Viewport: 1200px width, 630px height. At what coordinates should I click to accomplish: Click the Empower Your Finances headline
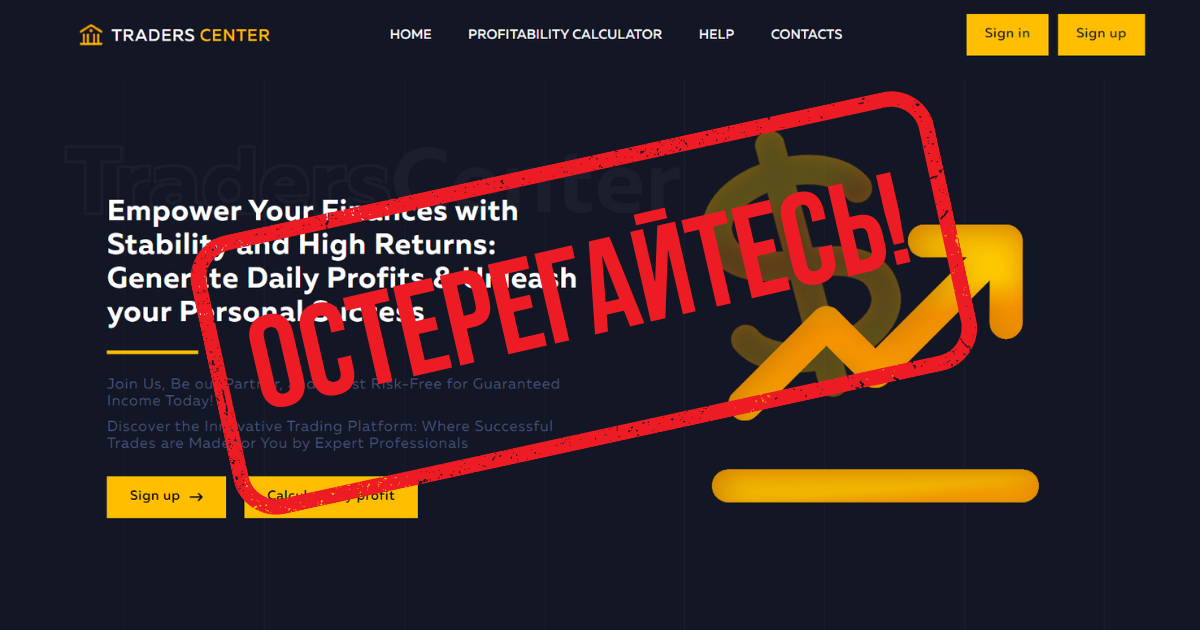click(x=342, y=262)
